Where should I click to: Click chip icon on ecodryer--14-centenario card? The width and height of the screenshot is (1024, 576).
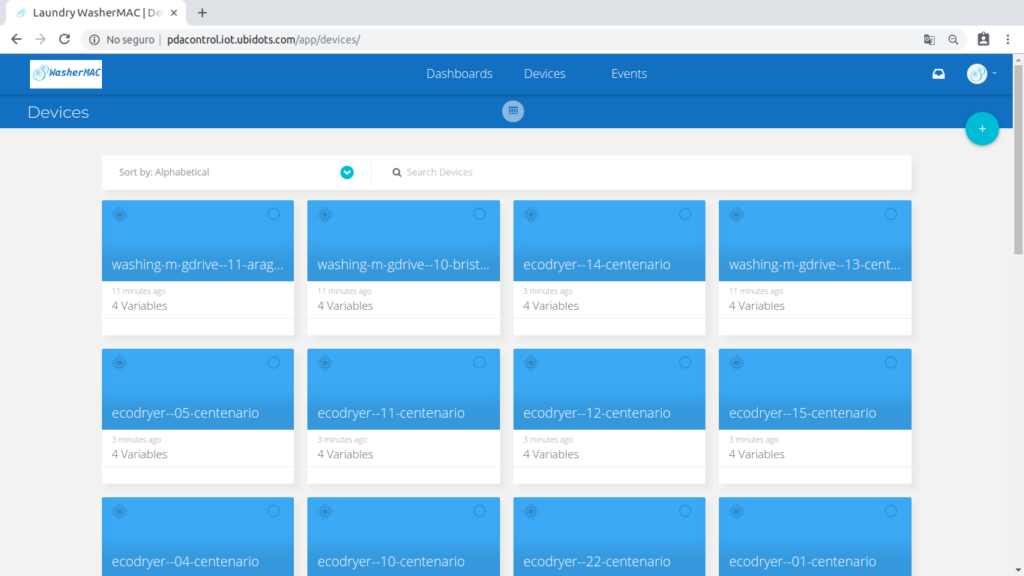click(x=531, y=214)
